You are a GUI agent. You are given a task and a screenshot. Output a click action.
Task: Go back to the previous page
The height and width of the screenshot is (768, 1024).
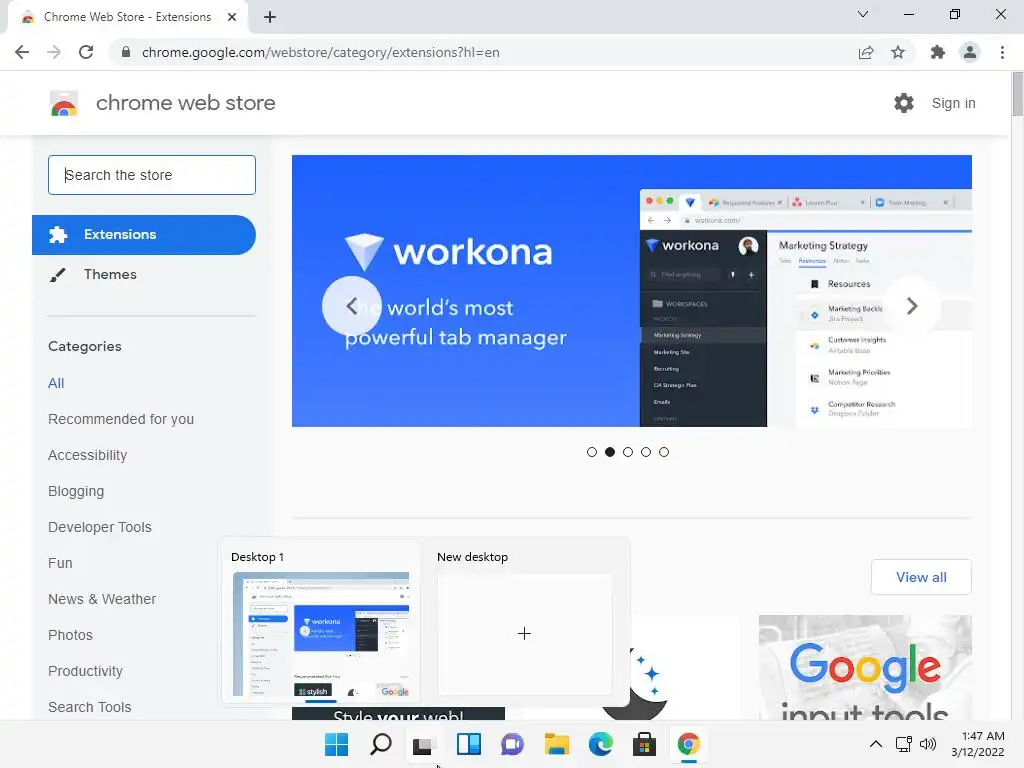22,52
